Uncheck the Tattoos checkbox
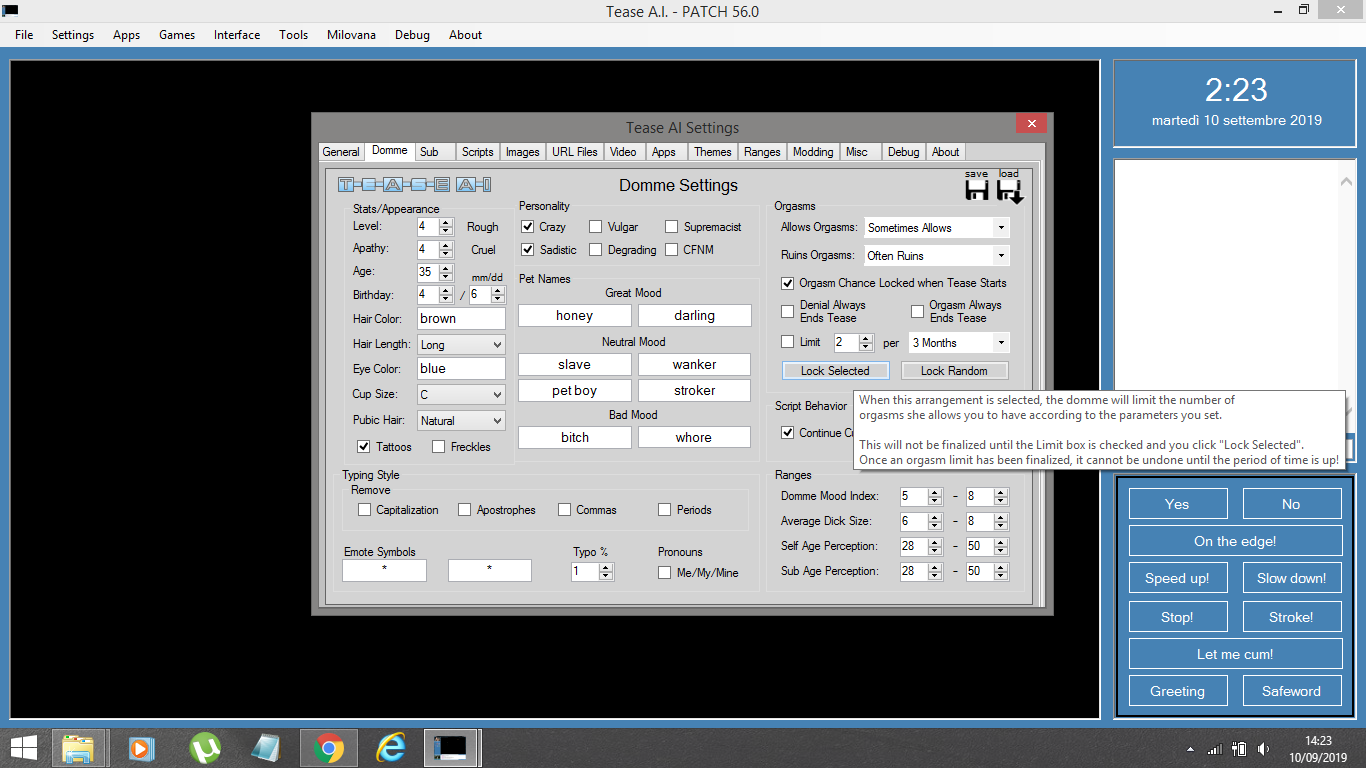Image resolution: width=1366 pixels, height=768 pixels. coord(364,447)
